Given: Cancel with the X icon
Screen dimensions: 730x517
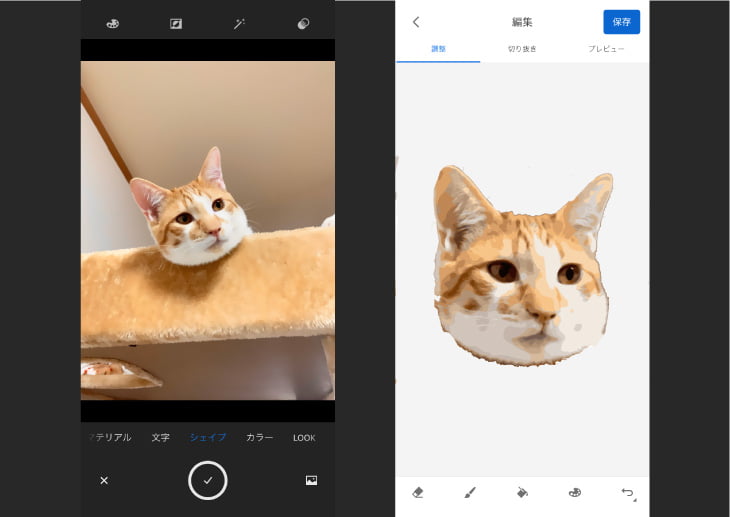Looking at the screenshot, I should point(104,481).
